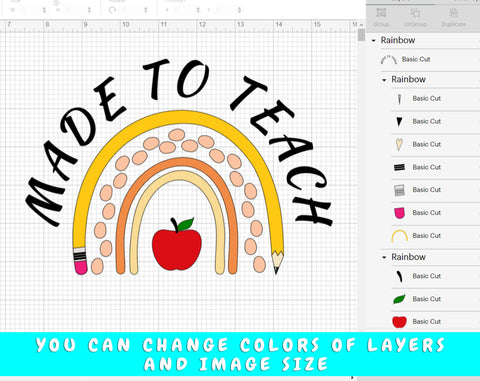Image resolution: width=480 pixels, height=381 pixels.
Task: Select the red apple layer
Action: coord(435,322)
